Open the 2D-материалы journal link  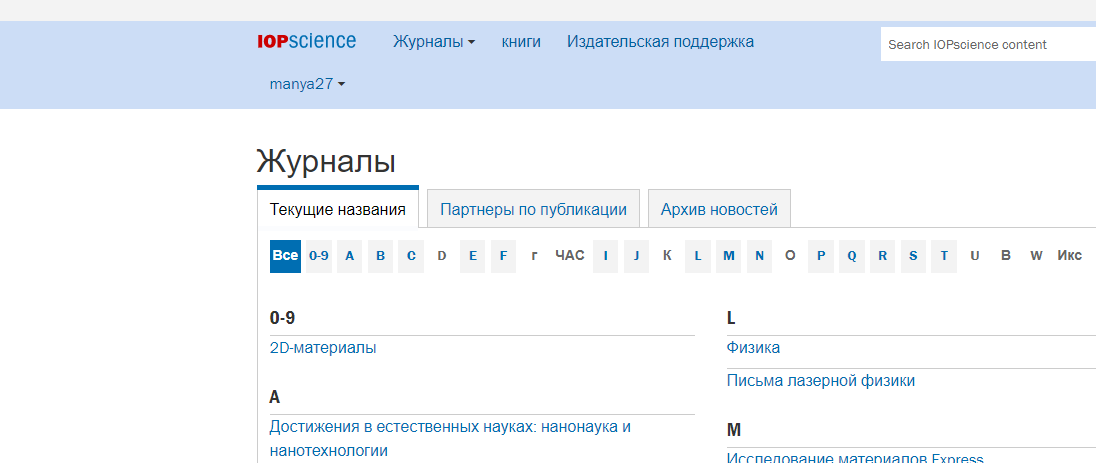pyautogui.click(x=323, y=348)
